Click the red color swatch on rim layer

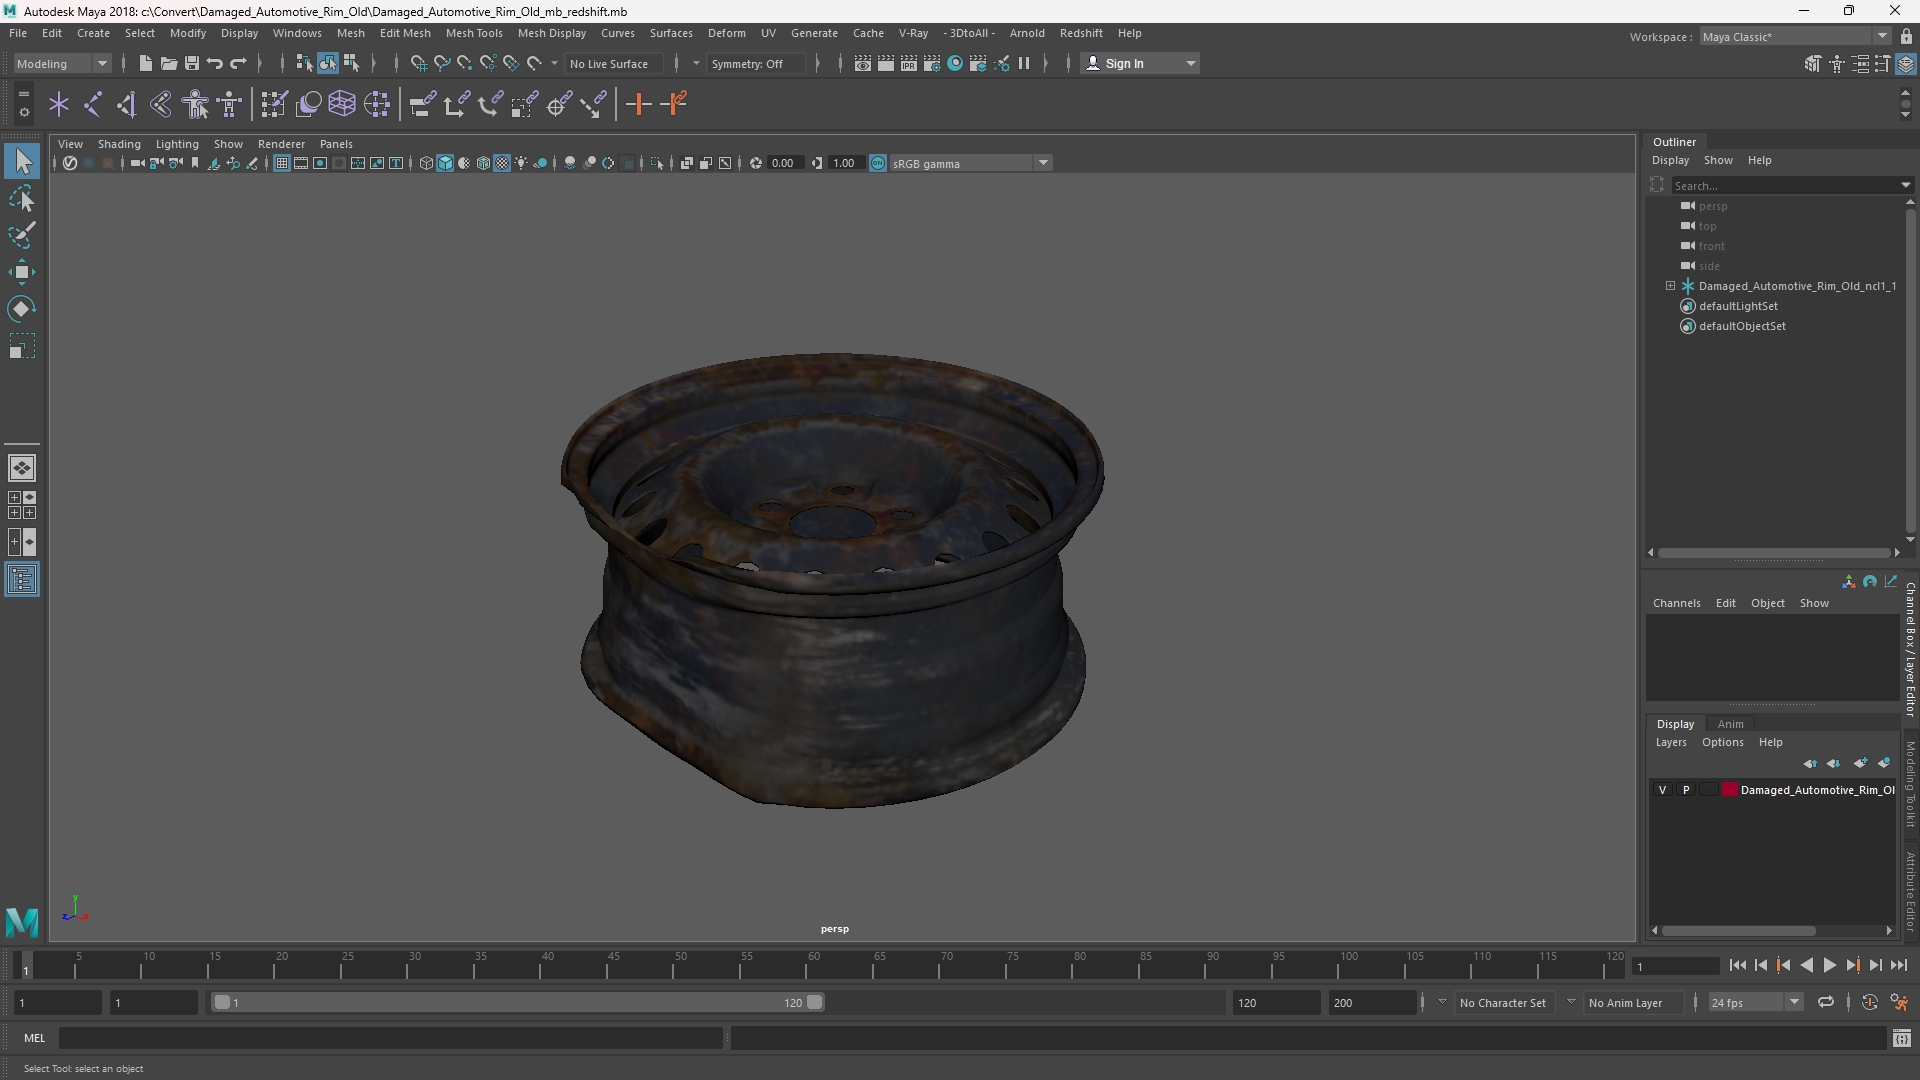1729,790
